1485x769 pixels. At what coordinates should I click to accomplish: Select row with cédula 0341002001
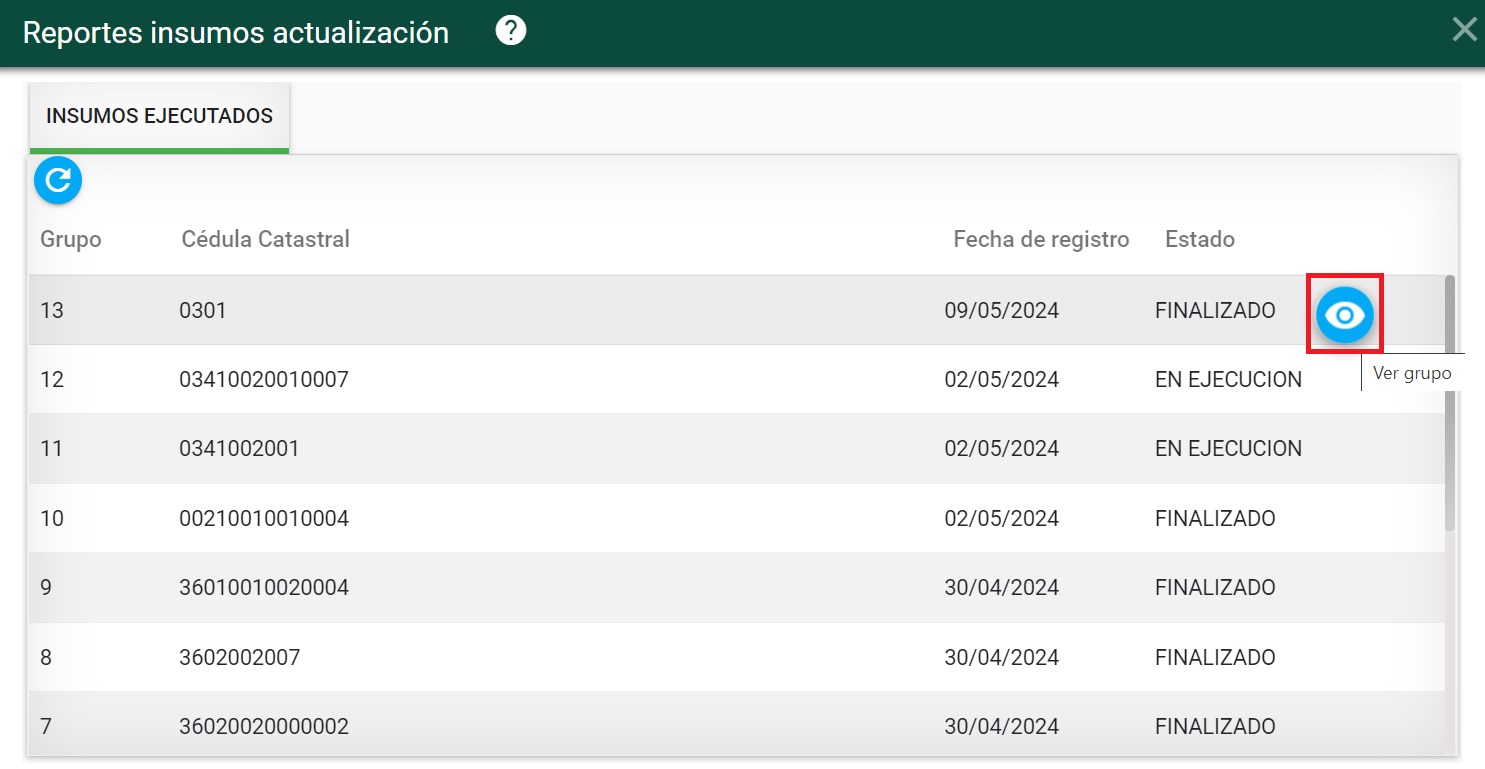tap(239, 449)
